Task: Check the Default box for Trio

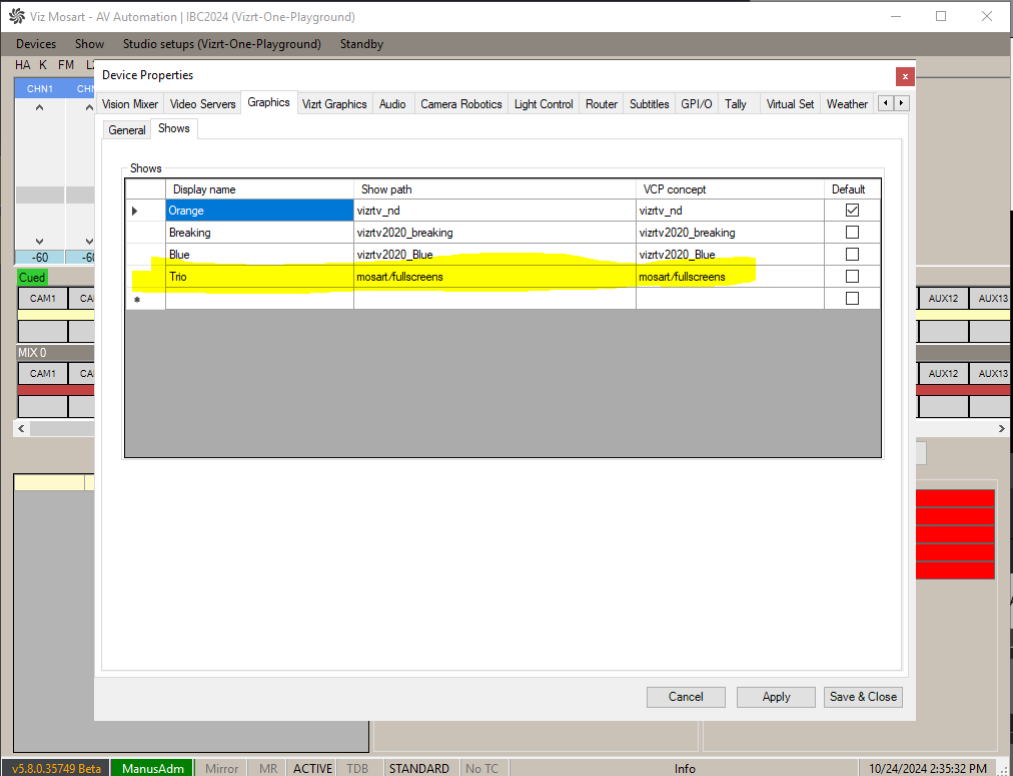Action: (x=852, y=277)
